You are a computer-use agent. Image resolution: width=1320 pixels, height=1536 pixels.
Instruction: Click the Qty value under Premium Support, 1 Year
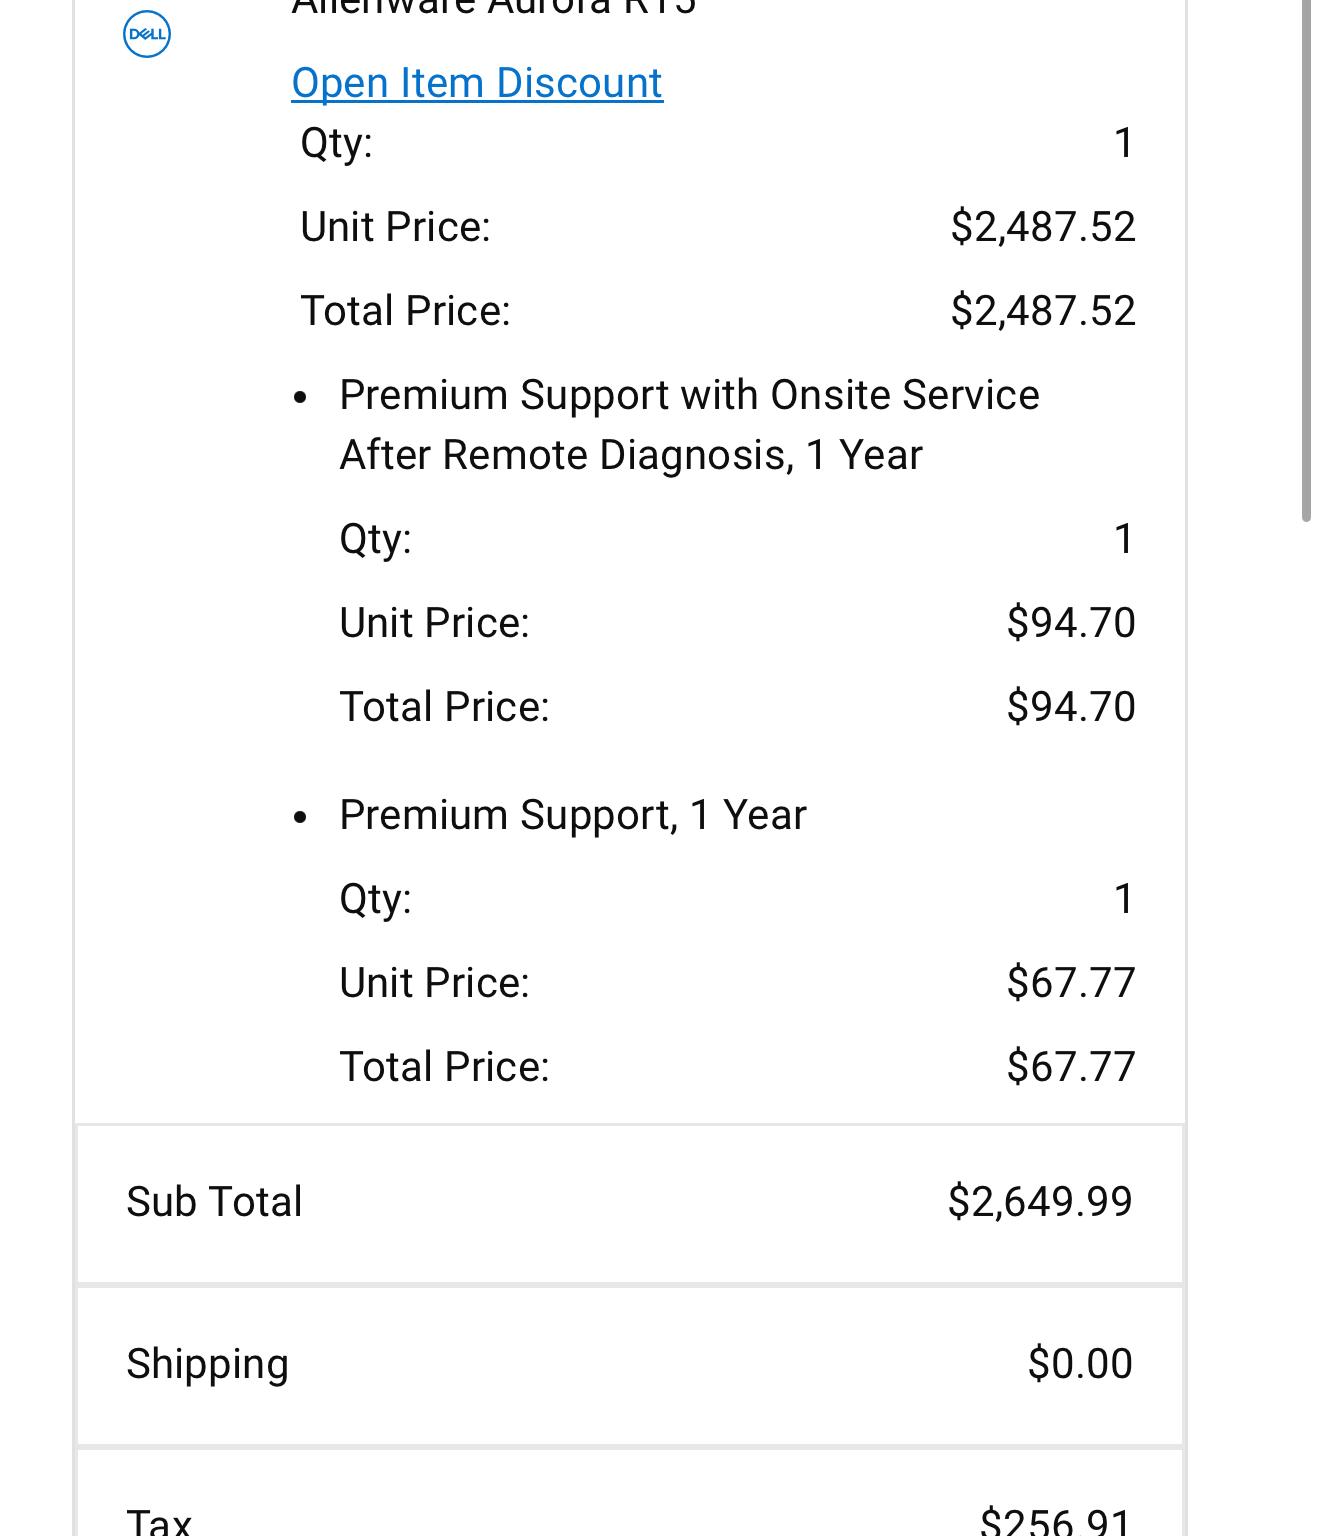[x=1123, y=899]
